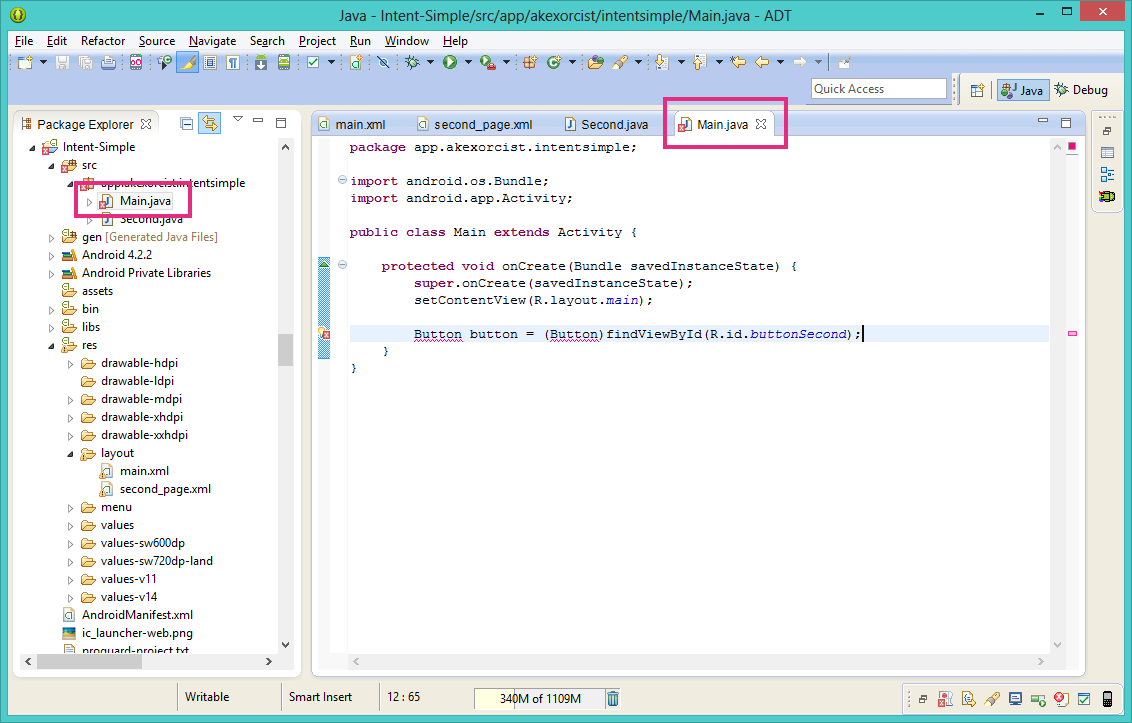This screenshot has height=723, width=1132.
Task: Collapse the res folder
Action: coord(51,346)
